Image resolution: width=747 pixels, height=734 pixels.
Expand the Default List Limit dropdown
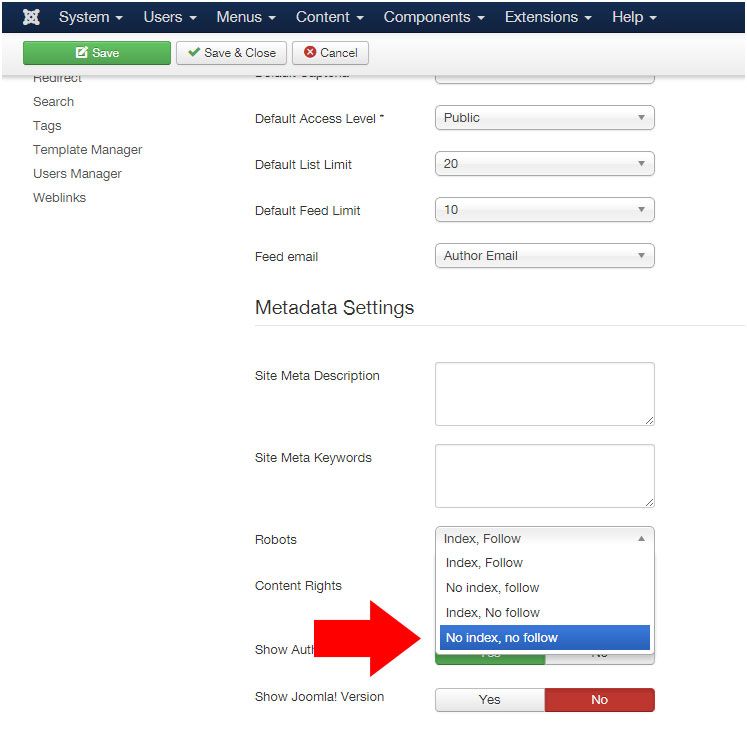[x=545, y=164]
